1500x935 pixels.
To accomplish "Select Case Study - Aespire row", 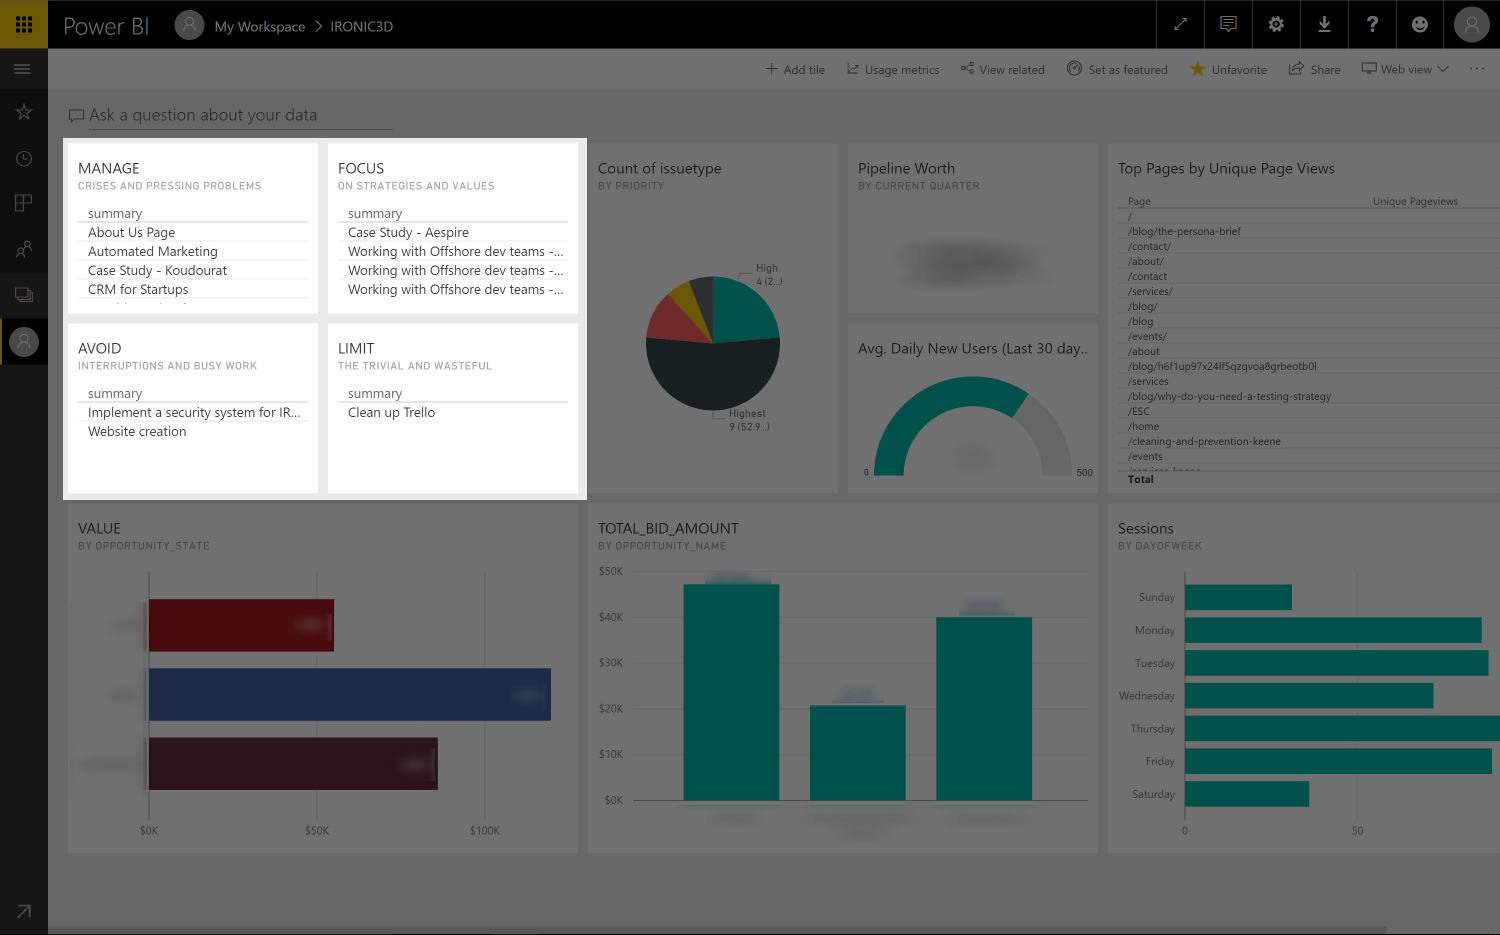I will [453, 232].
